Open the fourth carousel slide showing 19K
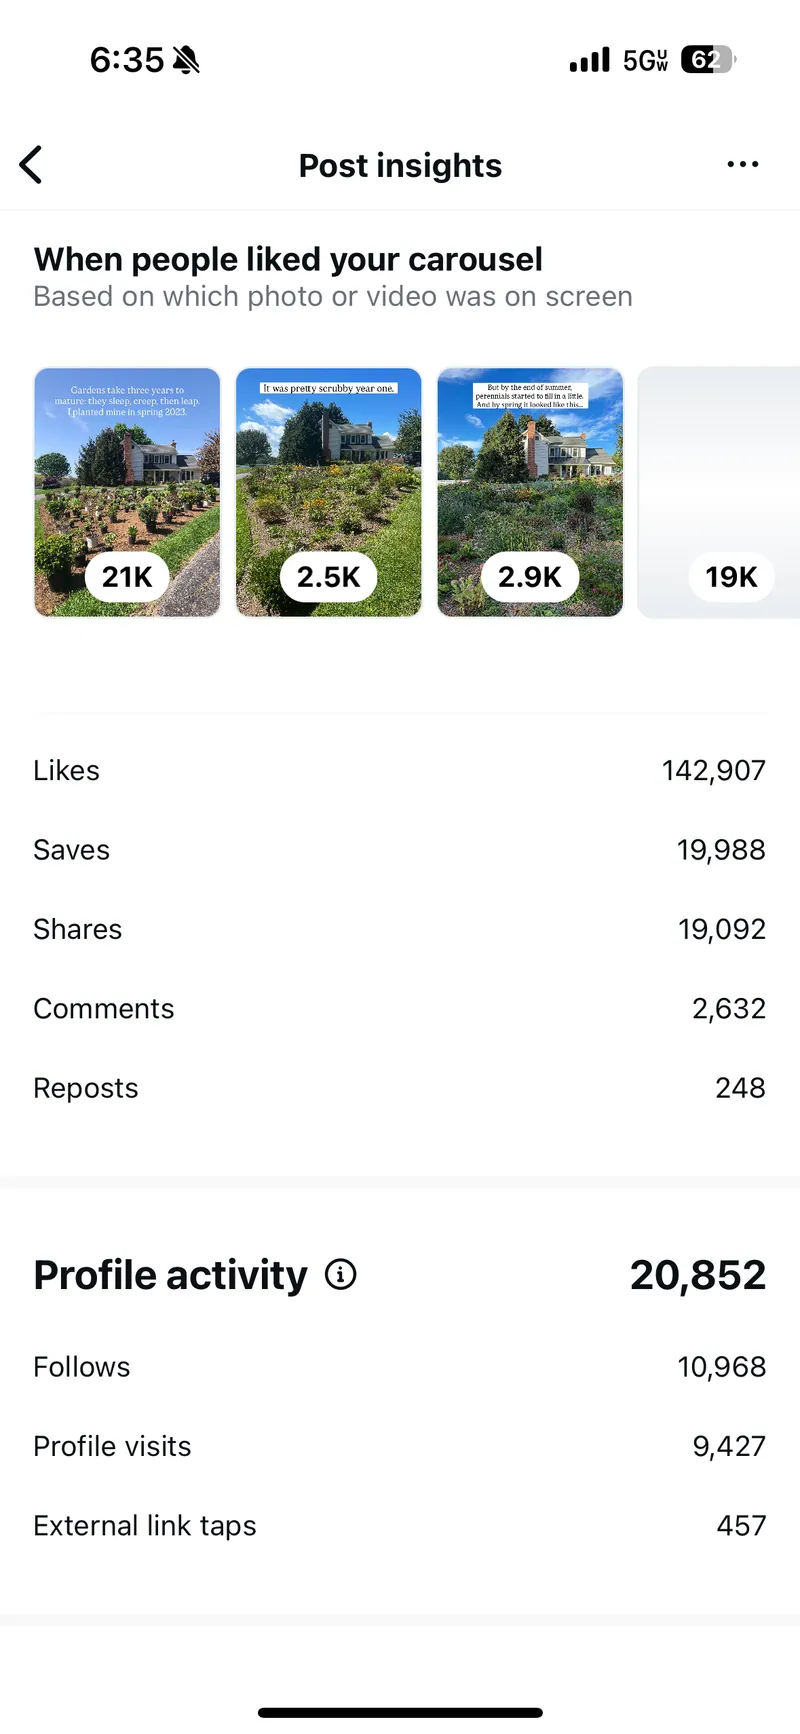 coord(720,492)
